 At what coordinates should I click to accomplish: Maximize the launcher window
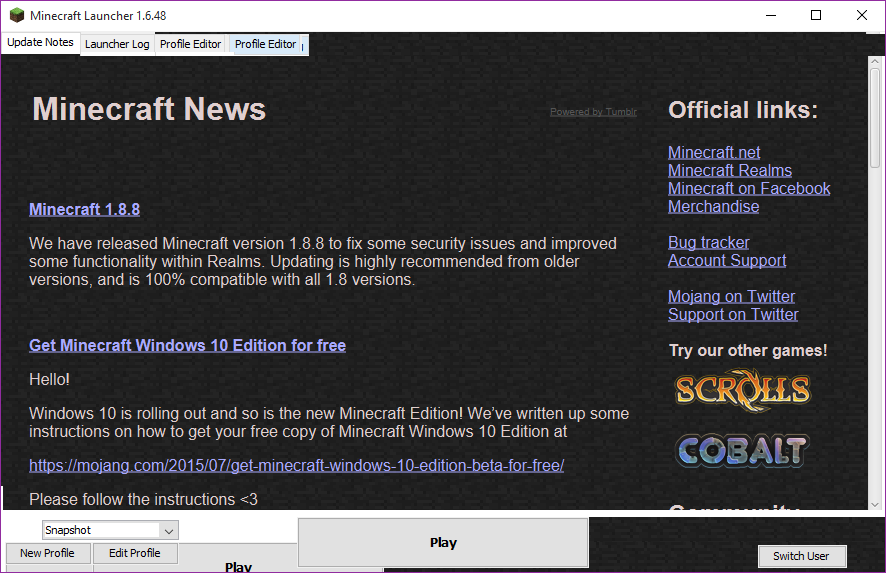coord(816,15)
